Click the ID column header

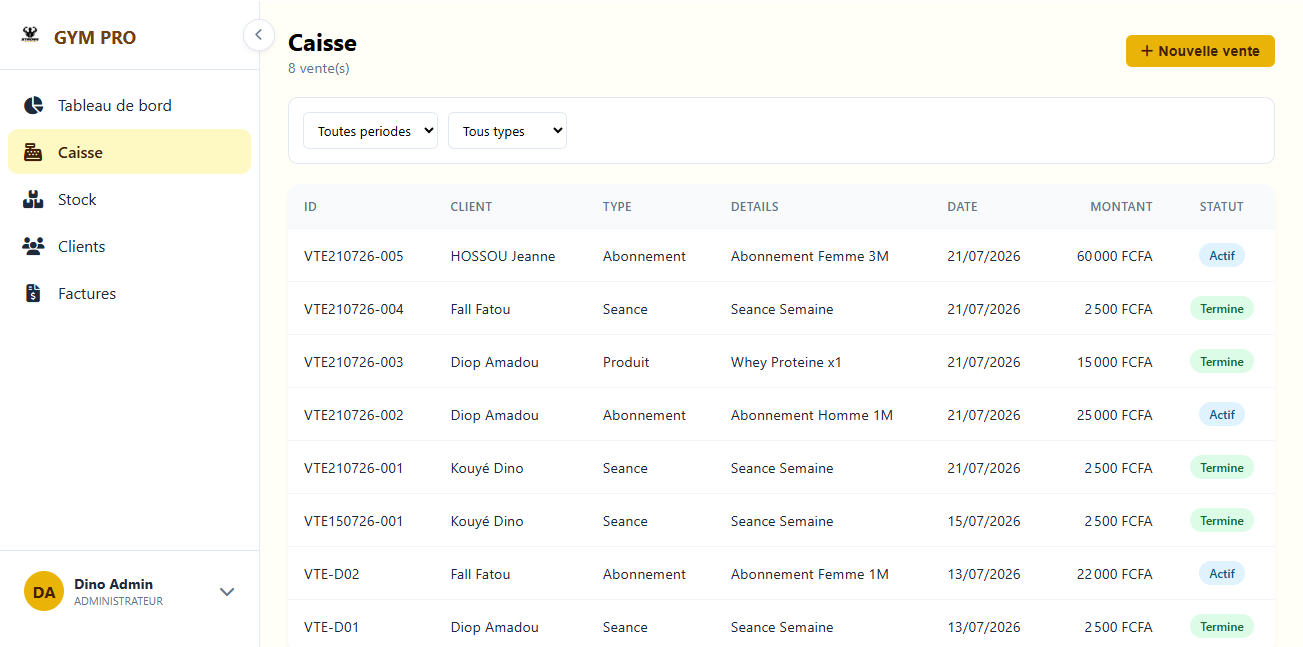(x=310, y=207)
